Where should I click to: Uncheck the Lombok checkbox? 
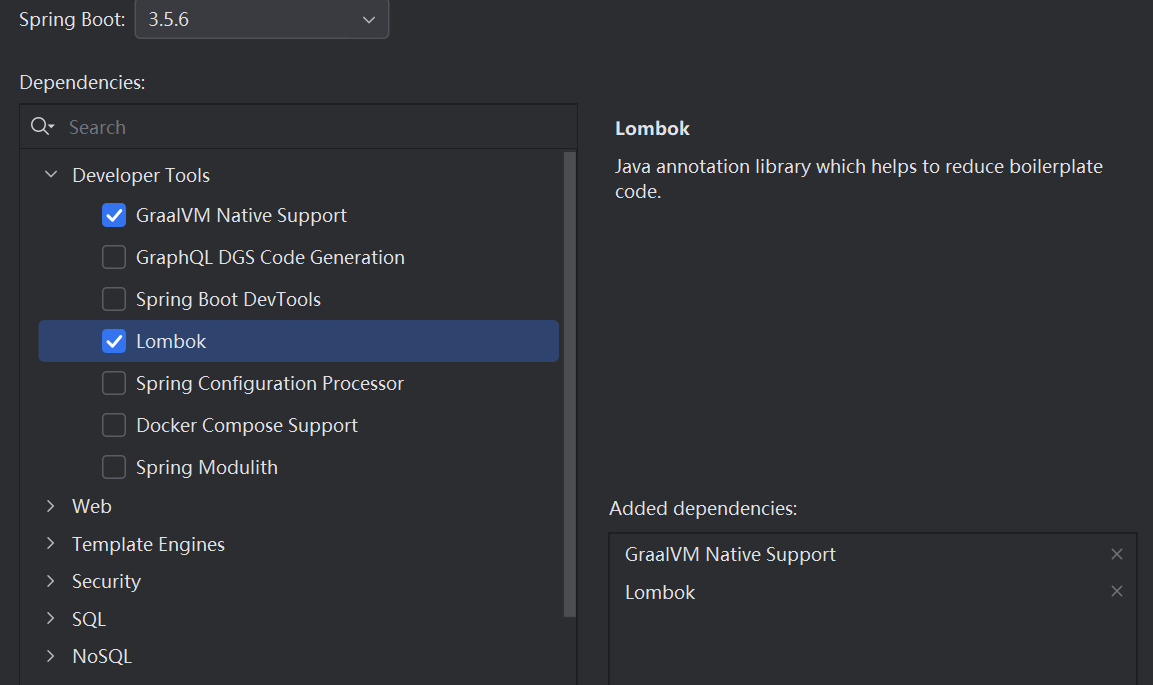click(x=114, y=342)
